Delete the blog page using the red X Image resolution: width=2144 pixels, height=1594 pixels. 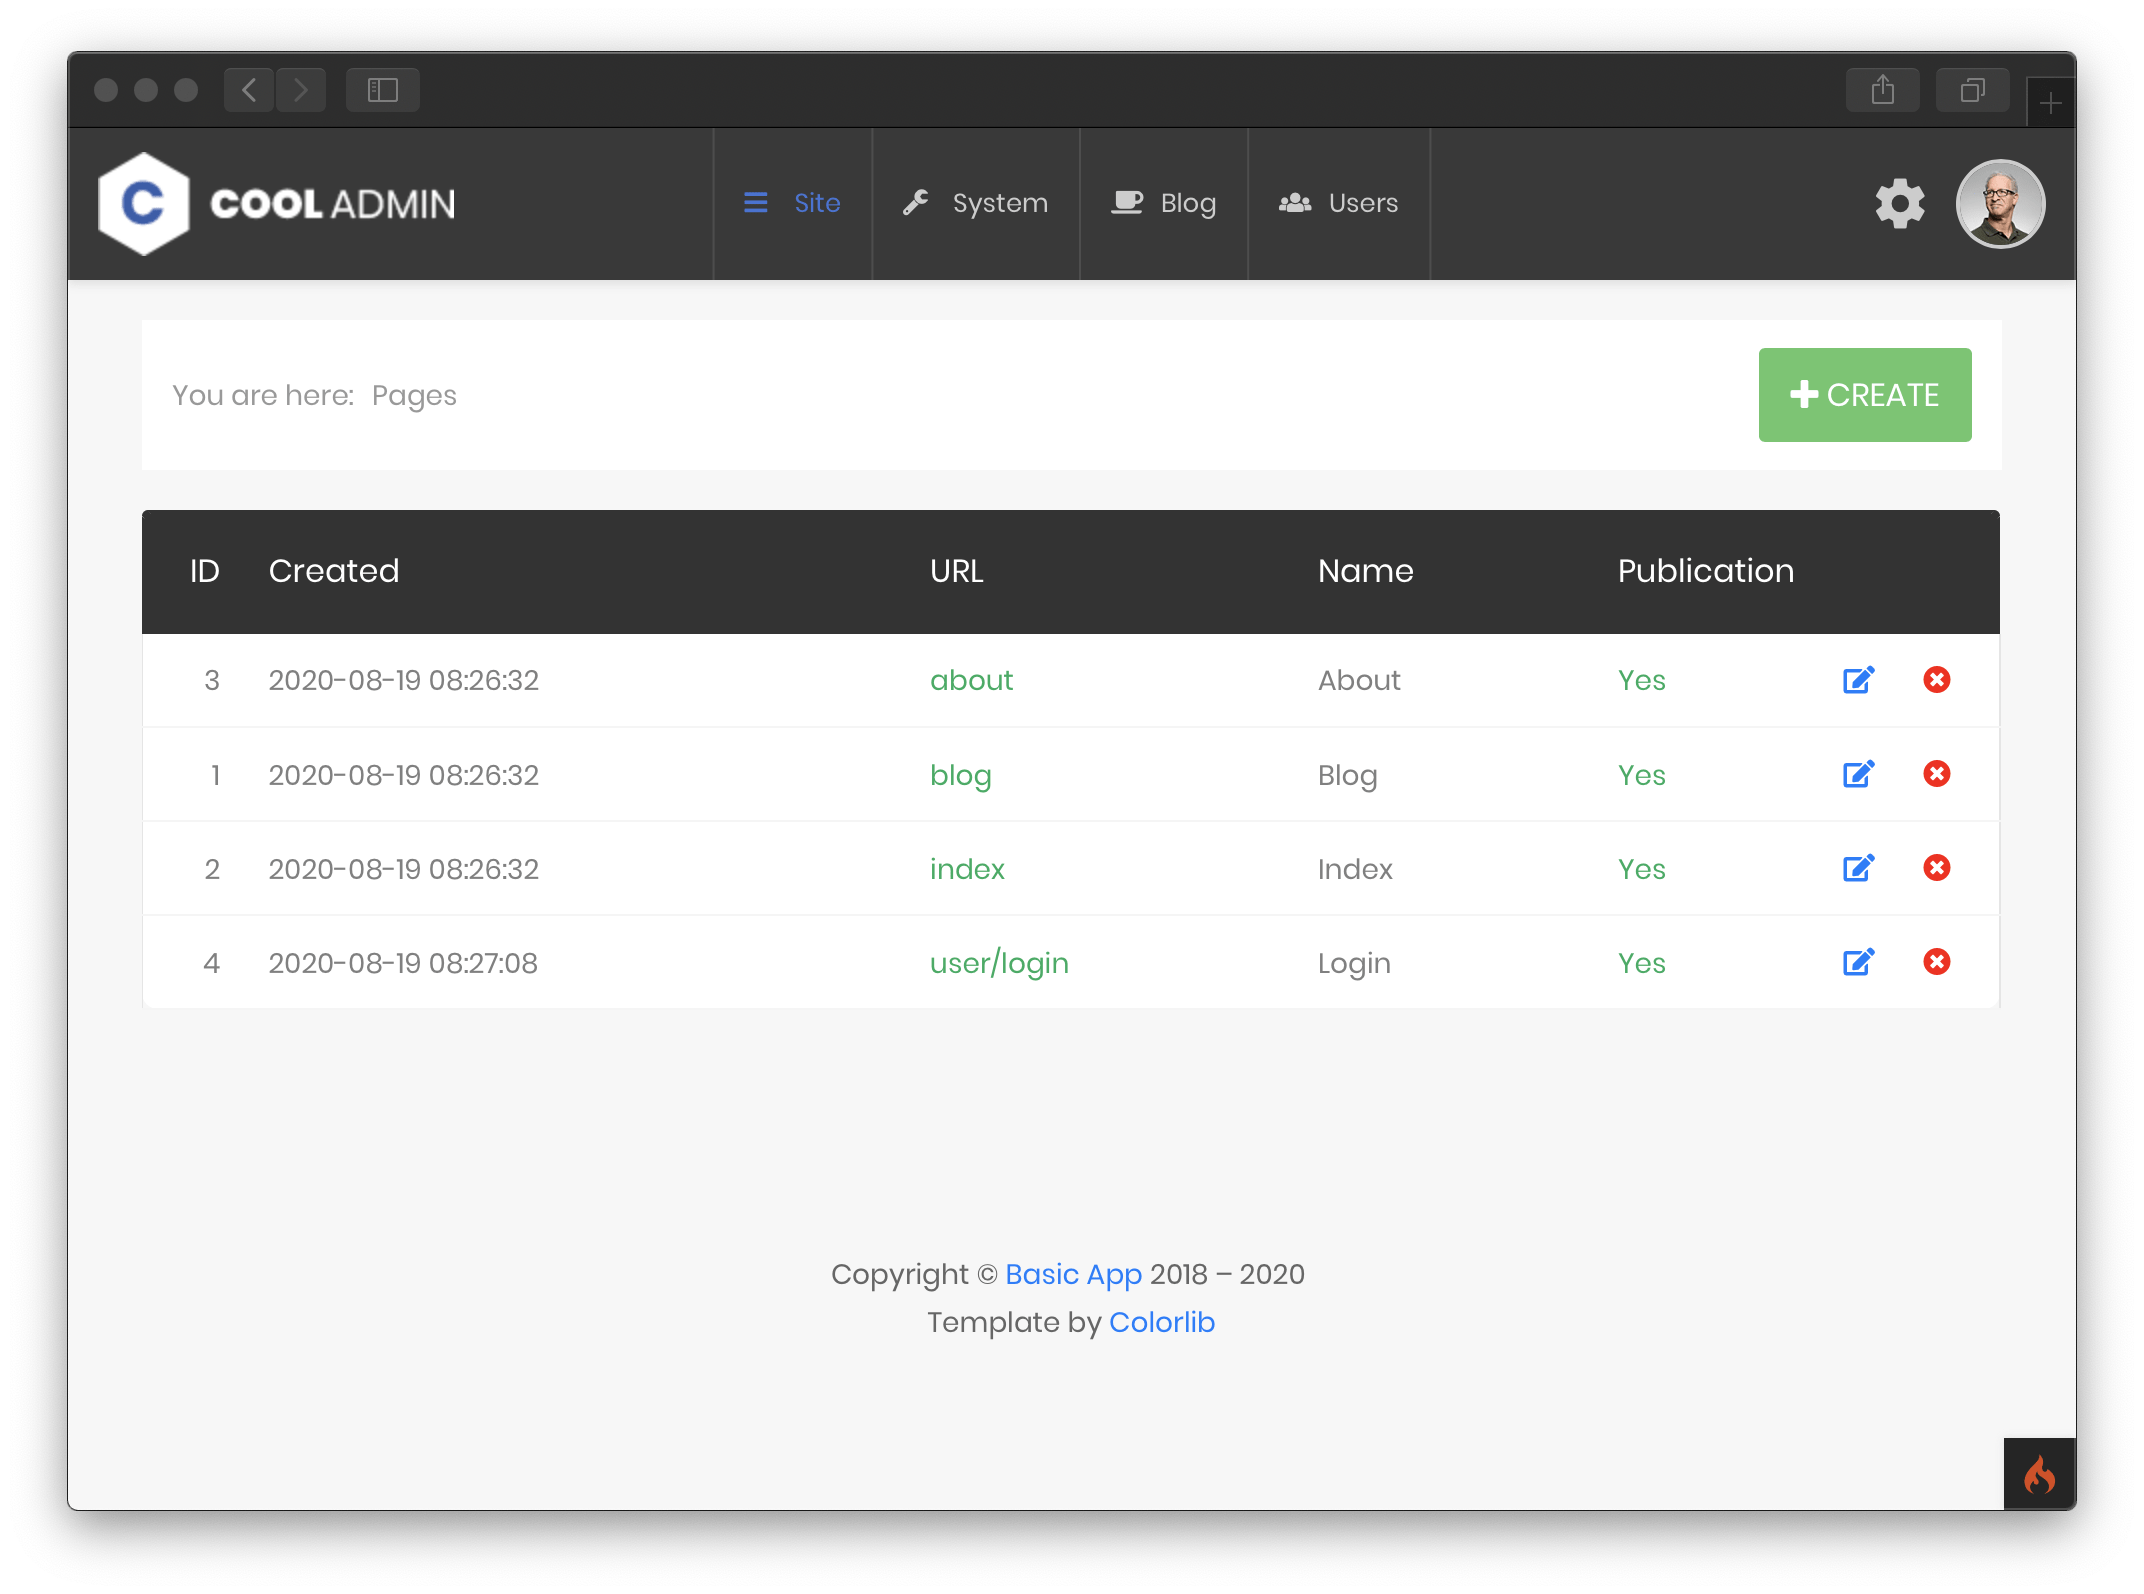[1937, 774]
